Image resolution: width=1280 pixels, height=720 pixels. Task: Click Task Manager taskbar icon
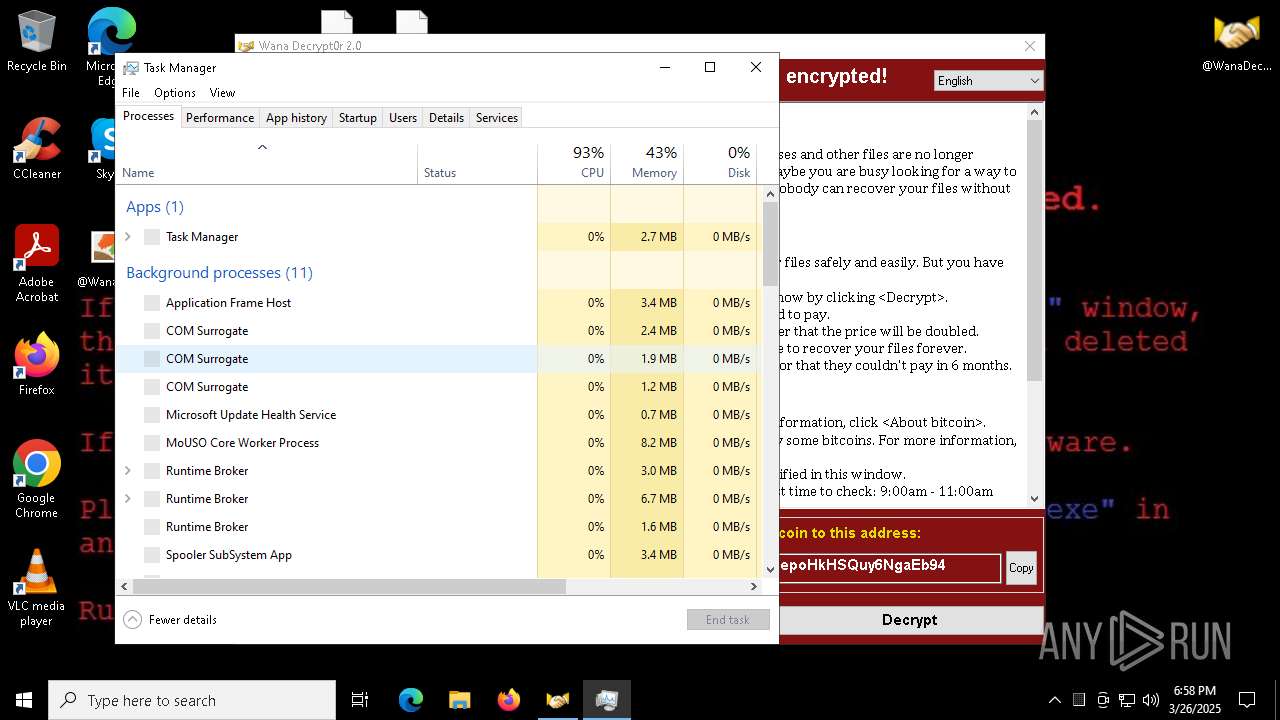[x=606, y=700]
